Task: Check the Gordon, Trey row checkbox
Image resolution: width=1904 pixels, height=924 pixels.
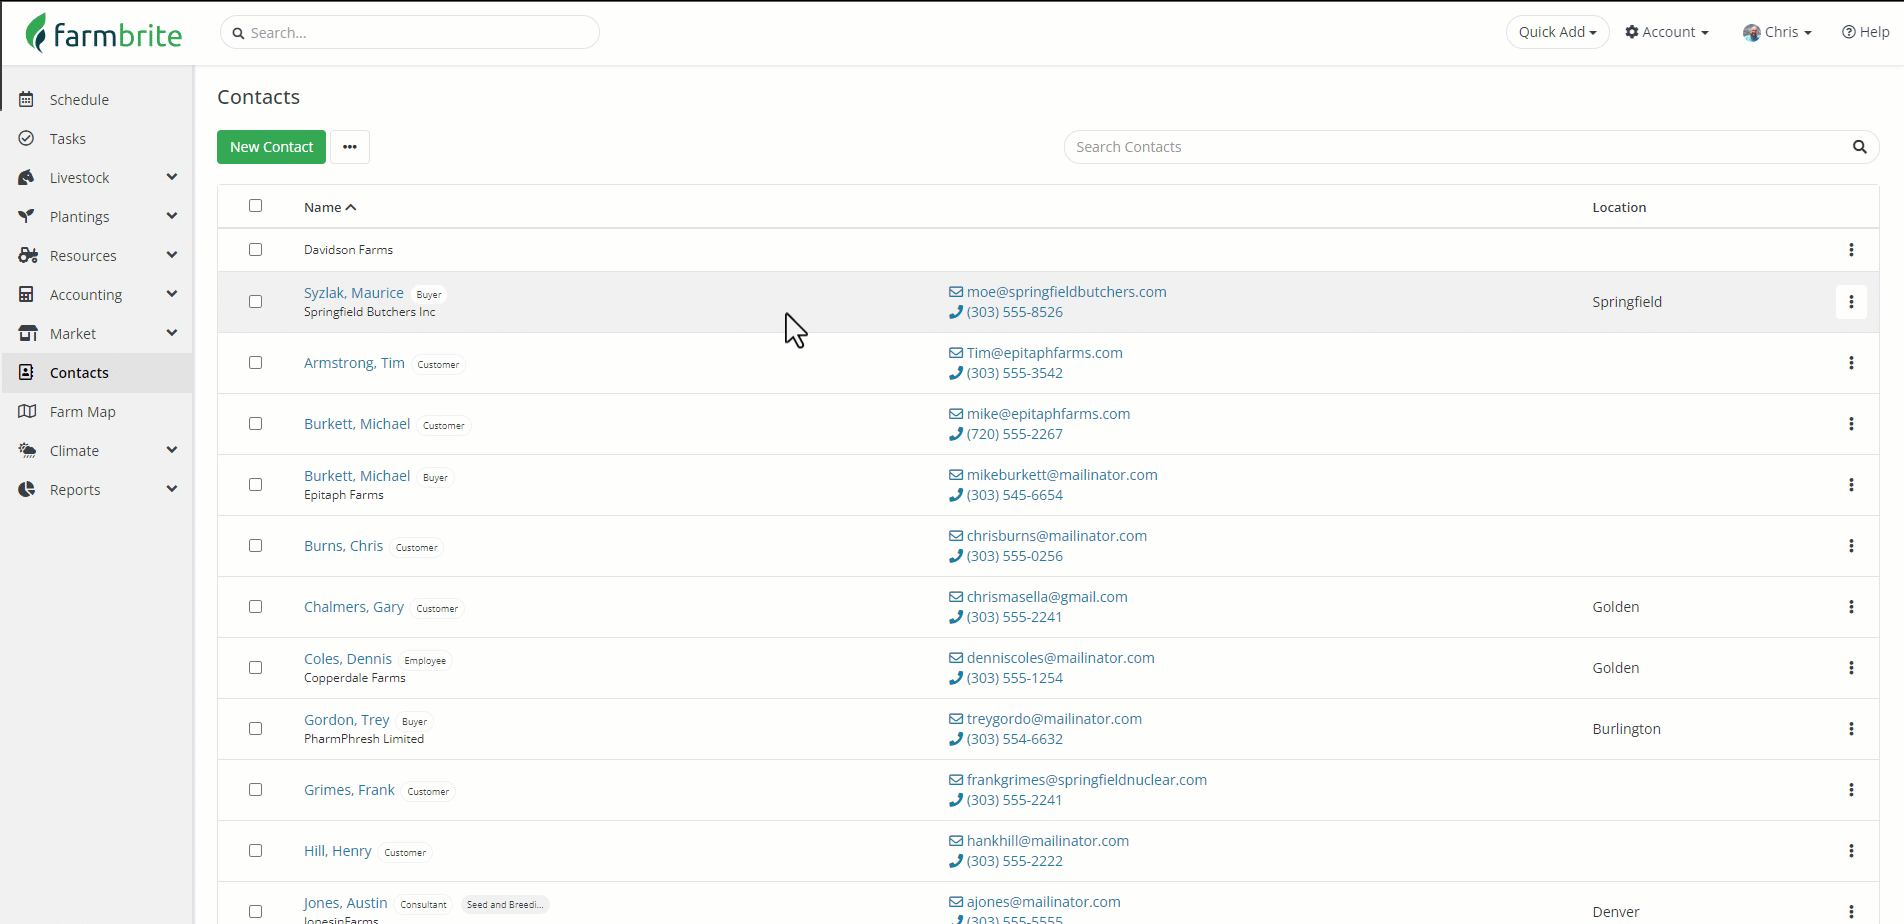Action: pyautogui.click(x=256, y=729)
